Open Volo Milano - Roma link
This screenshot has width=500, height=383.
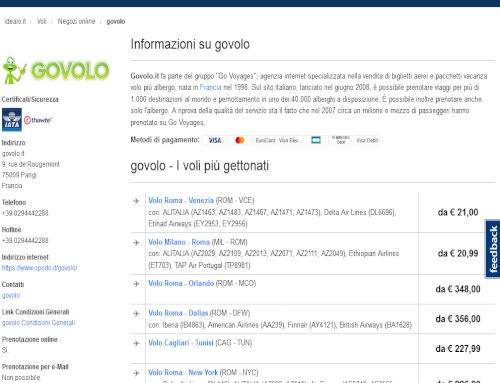click(x=179, y=242)
